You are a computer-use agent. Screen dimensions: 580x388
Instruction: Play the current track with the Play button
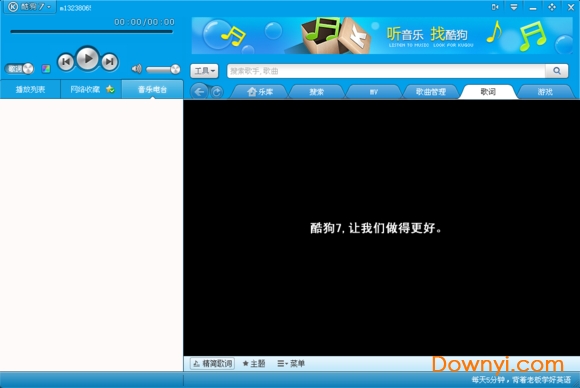(x=88, y=59)
